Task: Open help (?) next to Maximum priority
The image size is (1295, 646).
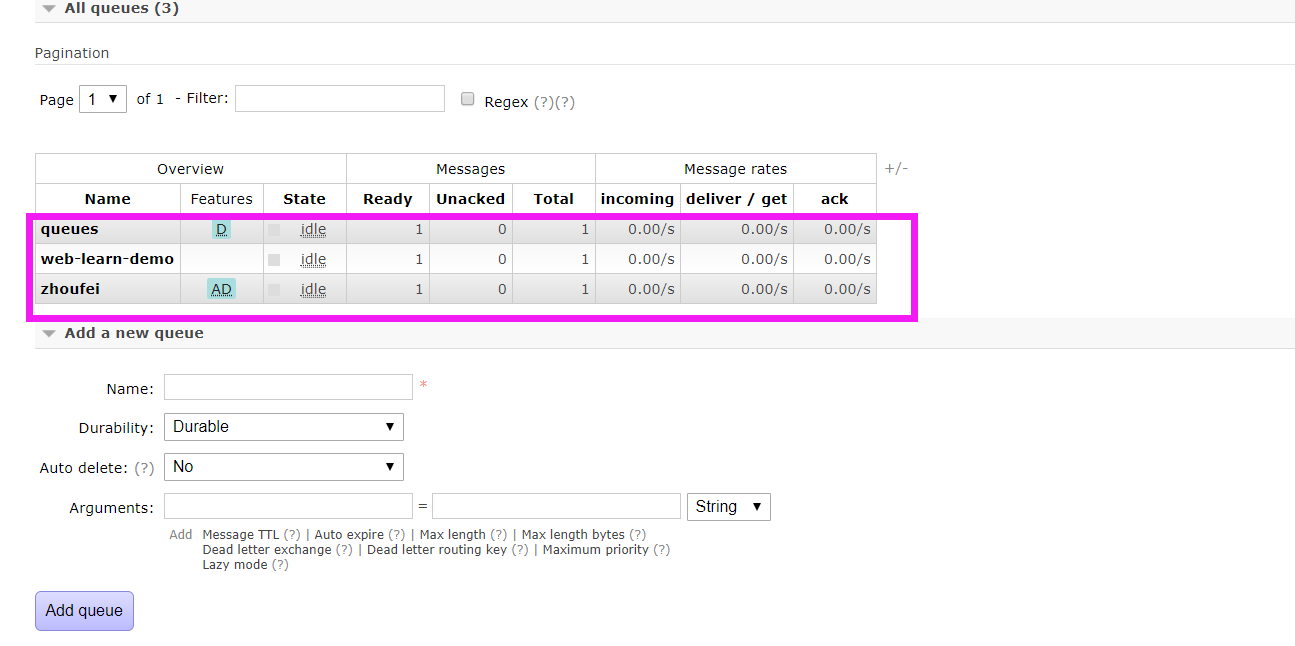Action: 662,550
